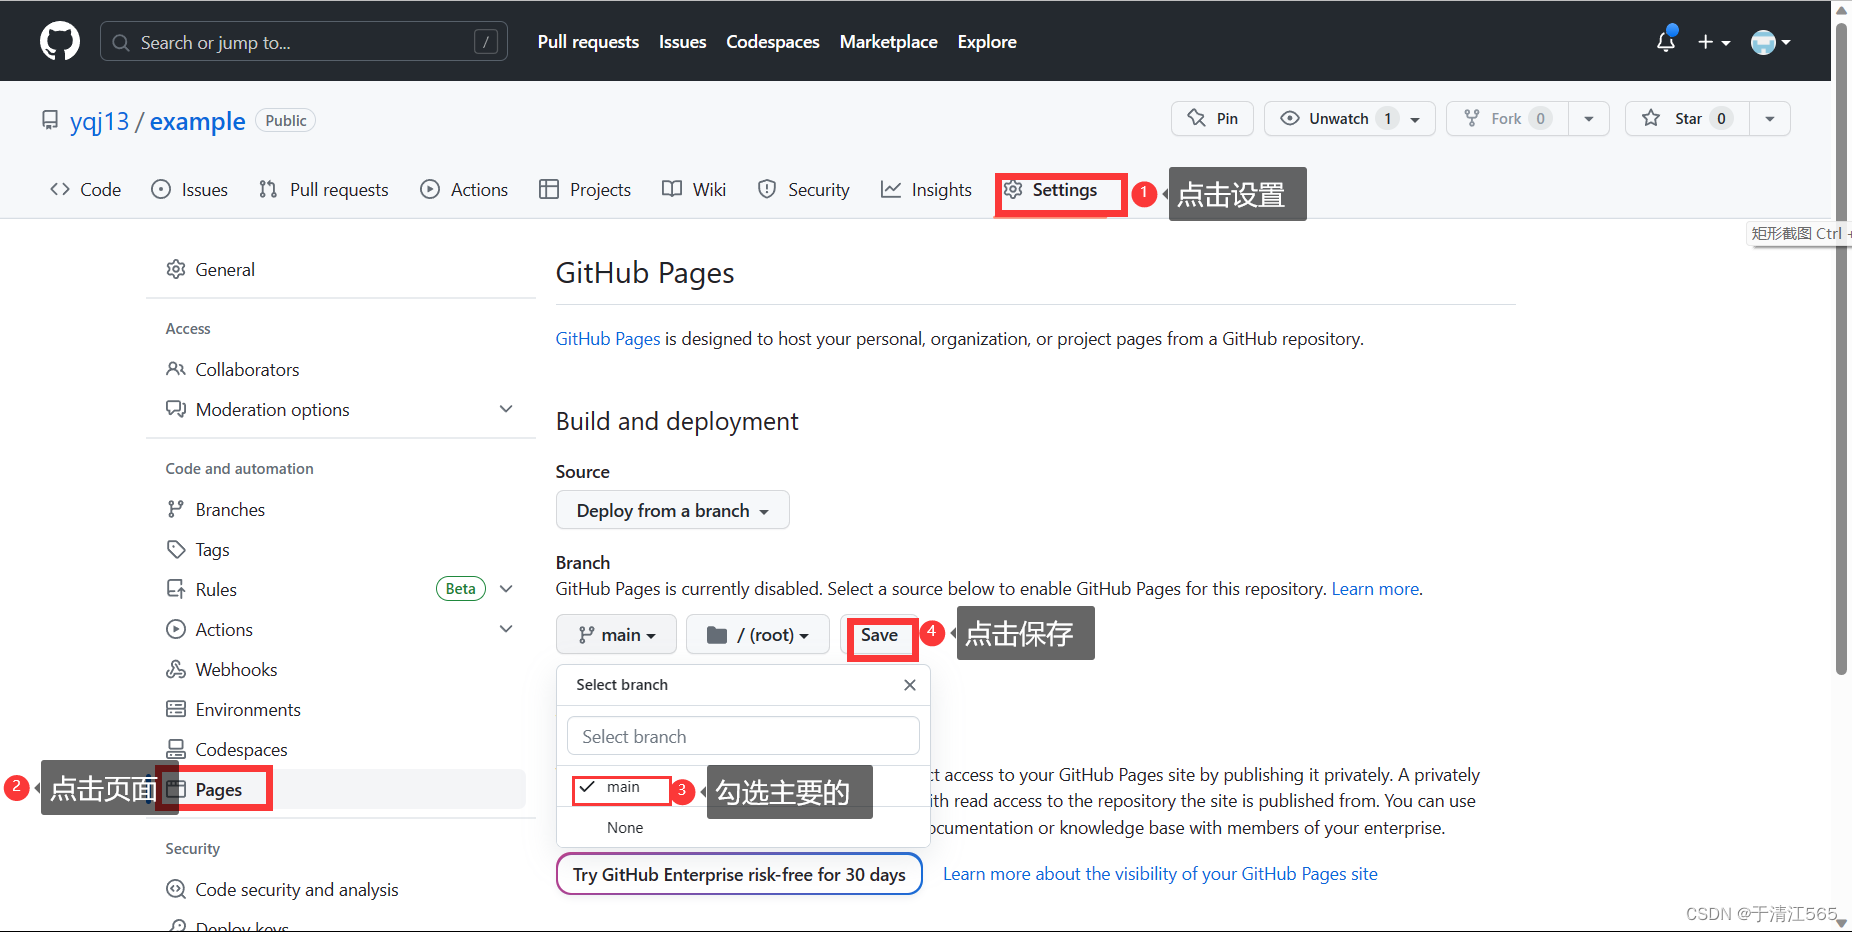The width and height of the screenshot is (1852, 932).
Task: Expand the Rules chevron
Action: click(x=506, y=589)
